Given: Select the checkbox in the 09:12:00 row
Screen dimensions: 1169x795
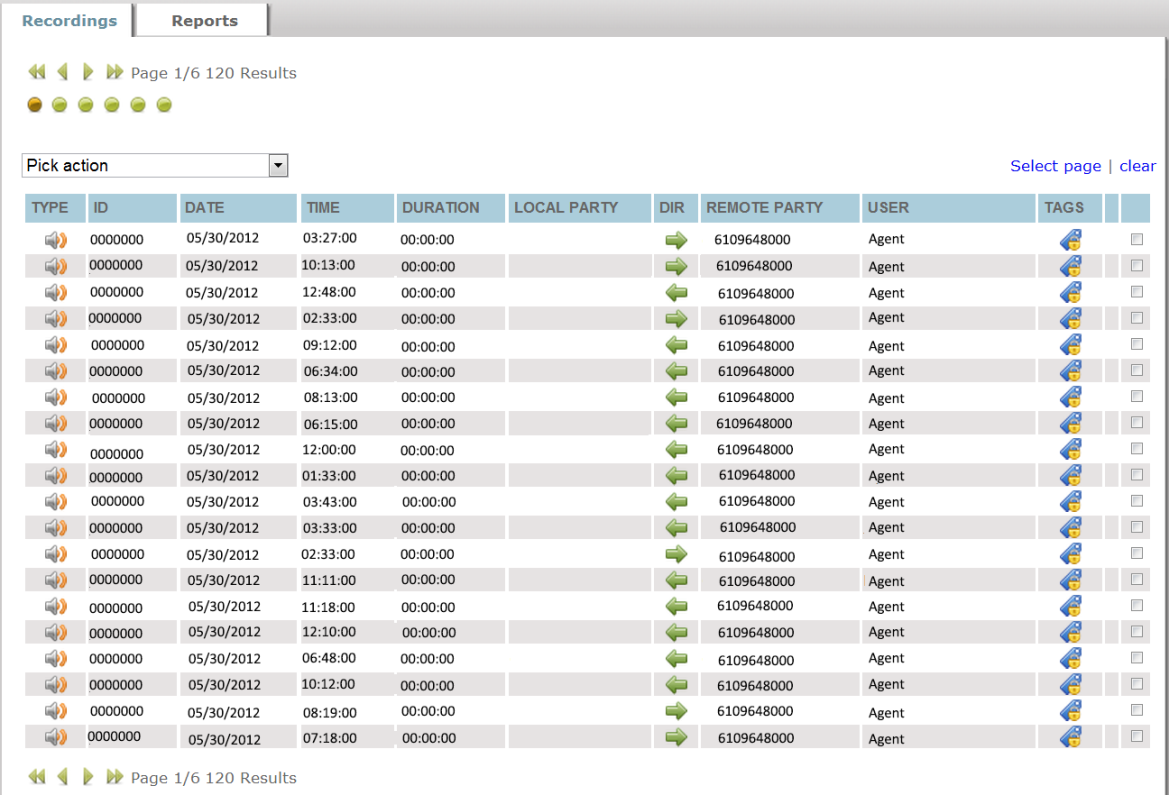Looking at the screenshot, I should pyautogui.click(x=1136, y=344).
